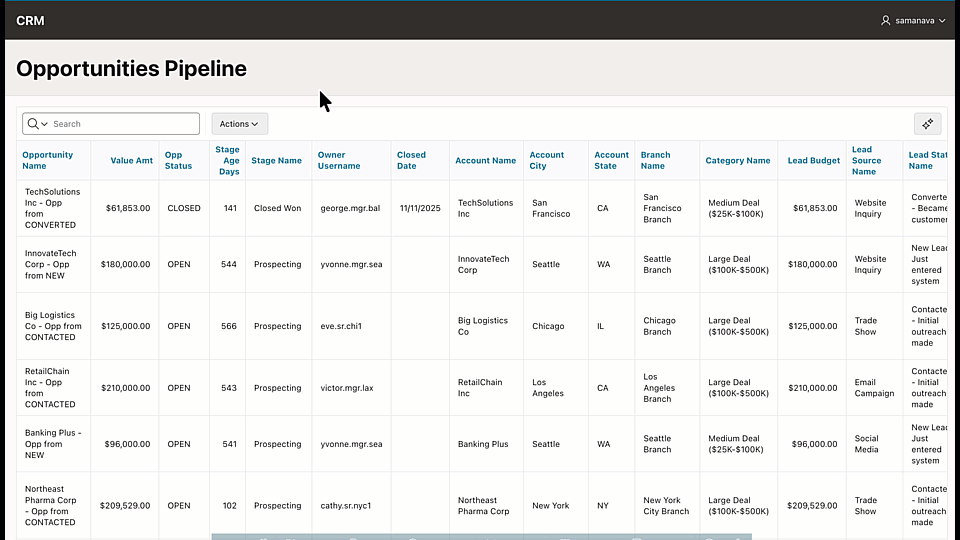Screen dimensions: 960x540
Task: Click the CLOSED status cell
Action: point(184,208)
